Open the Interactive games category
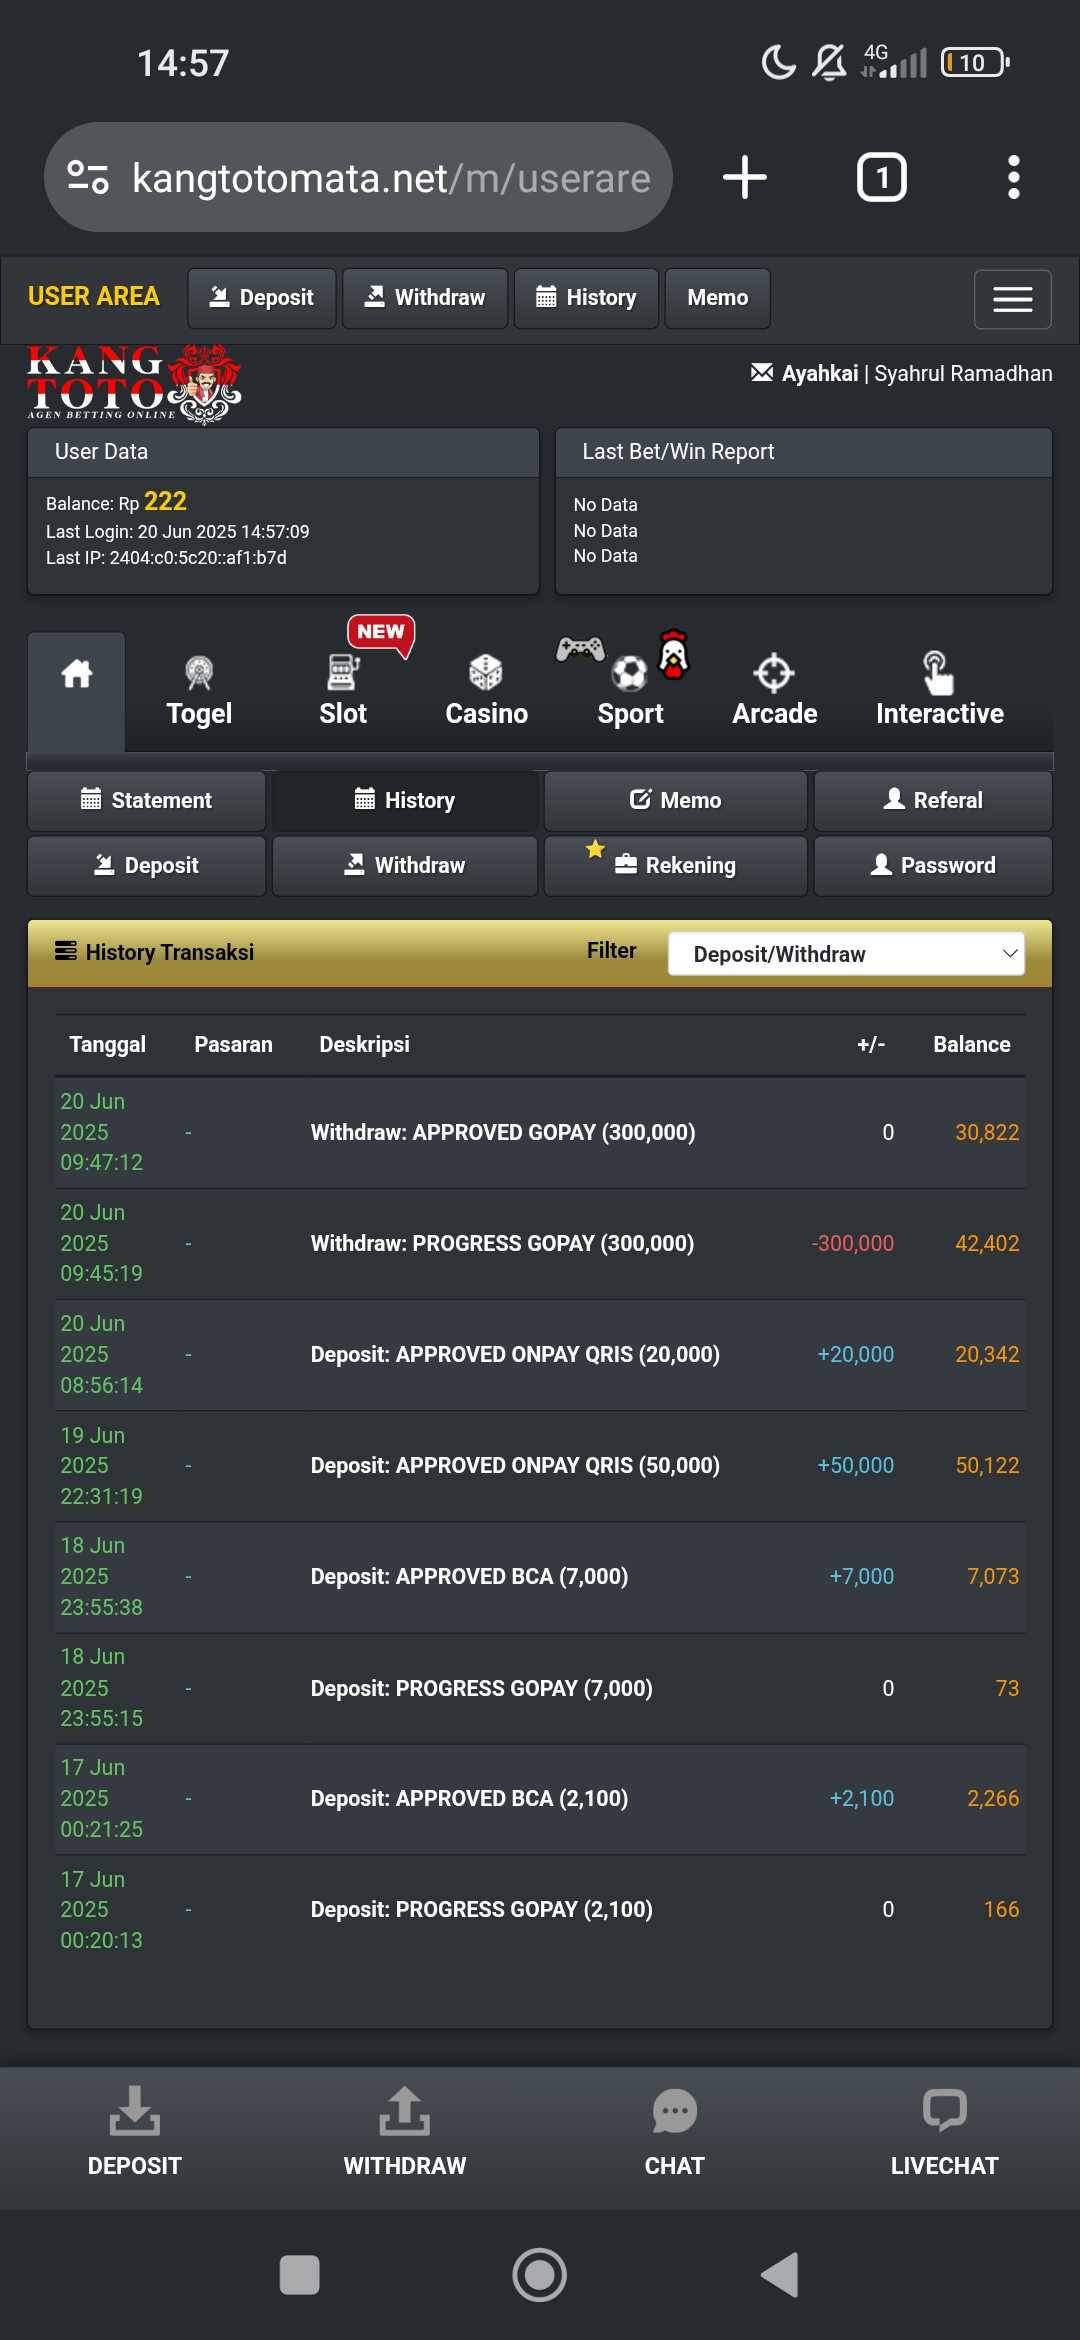Viewport: 1080px width, 2340px height. coord(939,692)
